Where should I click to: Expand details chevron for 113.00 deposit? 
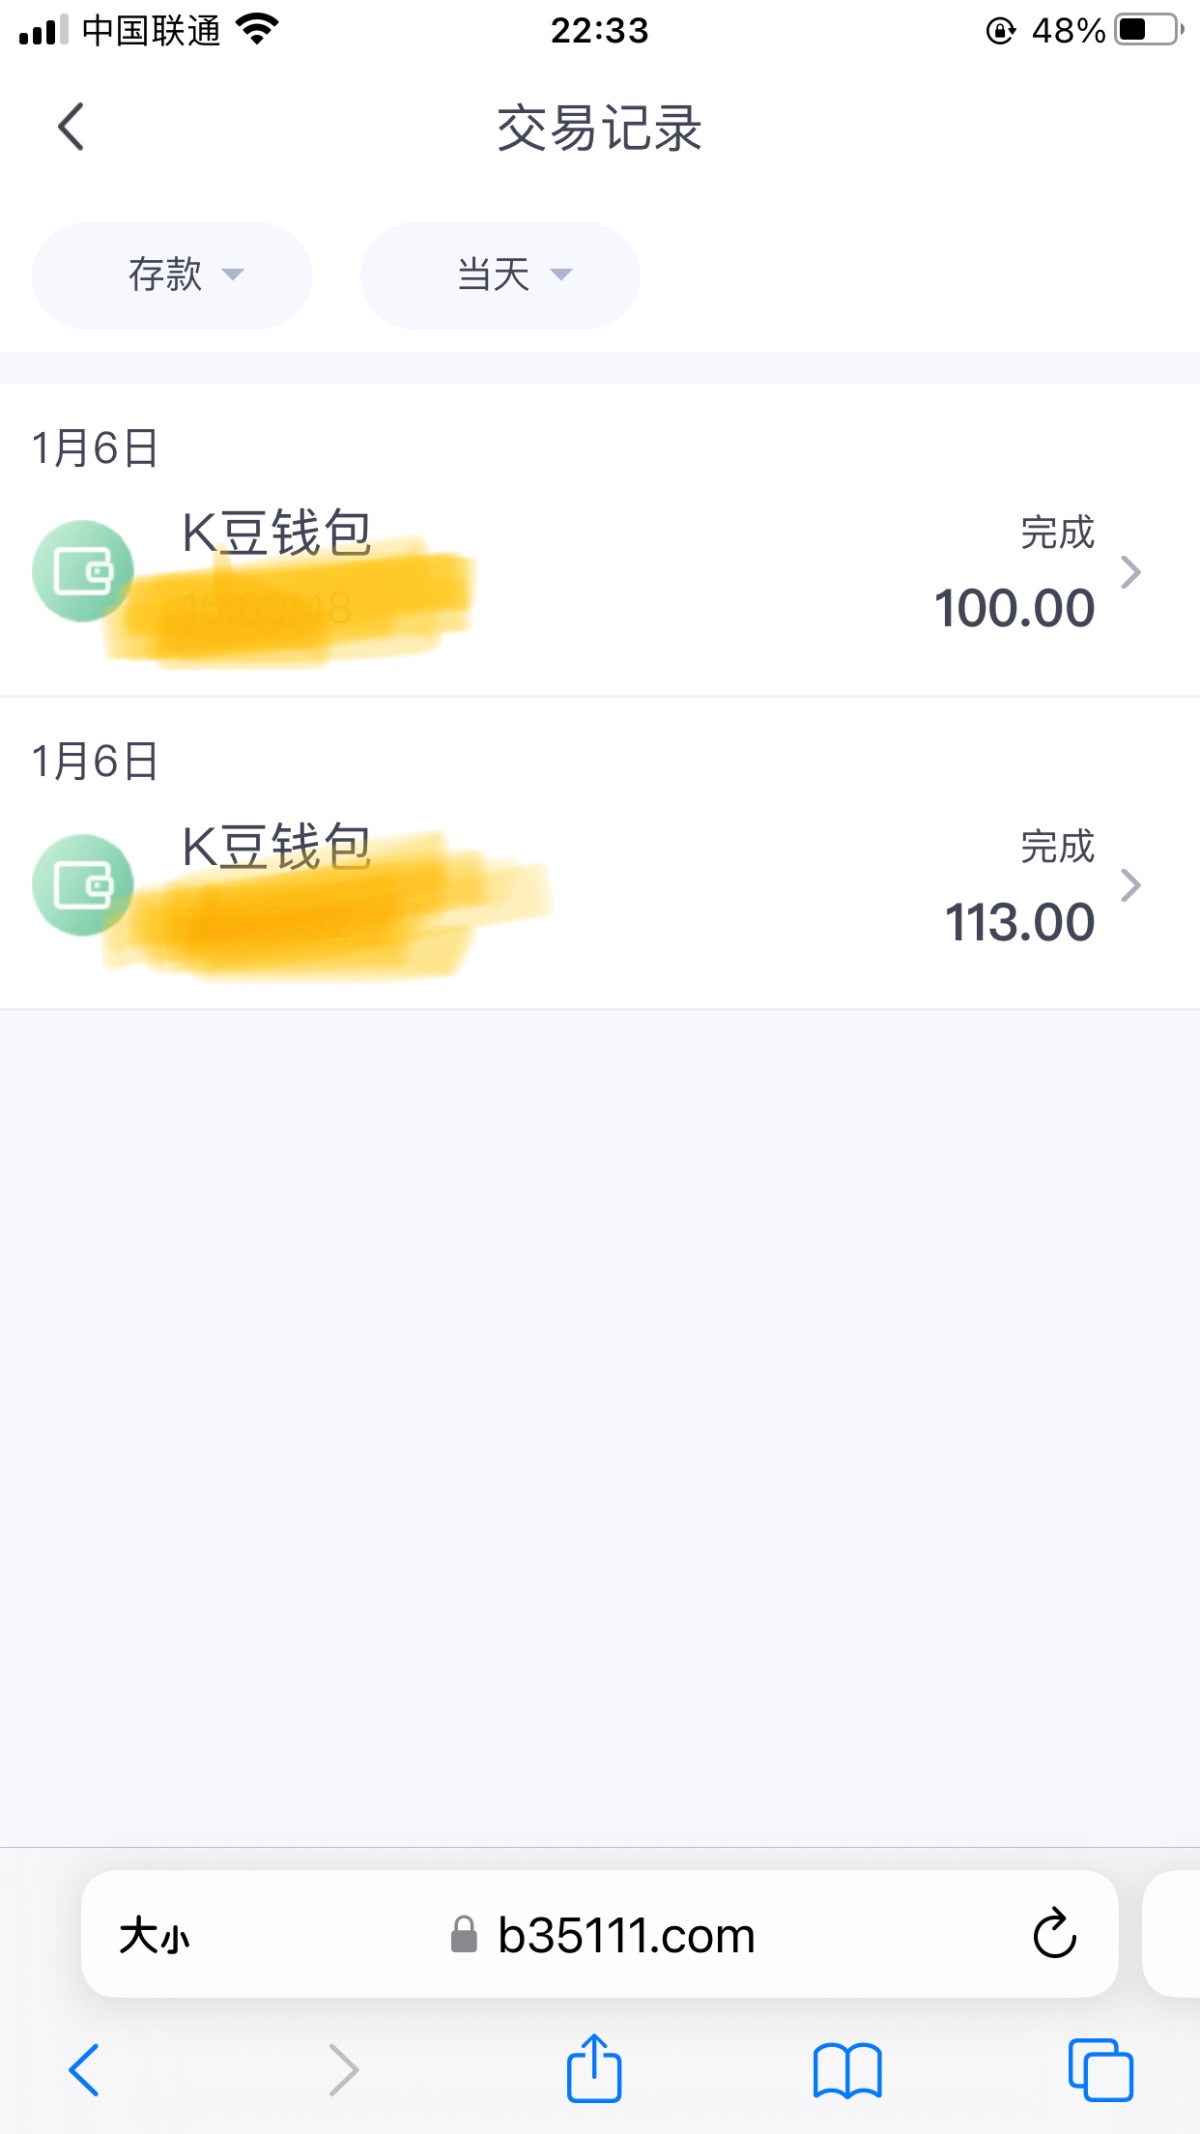pos(1131,885)
